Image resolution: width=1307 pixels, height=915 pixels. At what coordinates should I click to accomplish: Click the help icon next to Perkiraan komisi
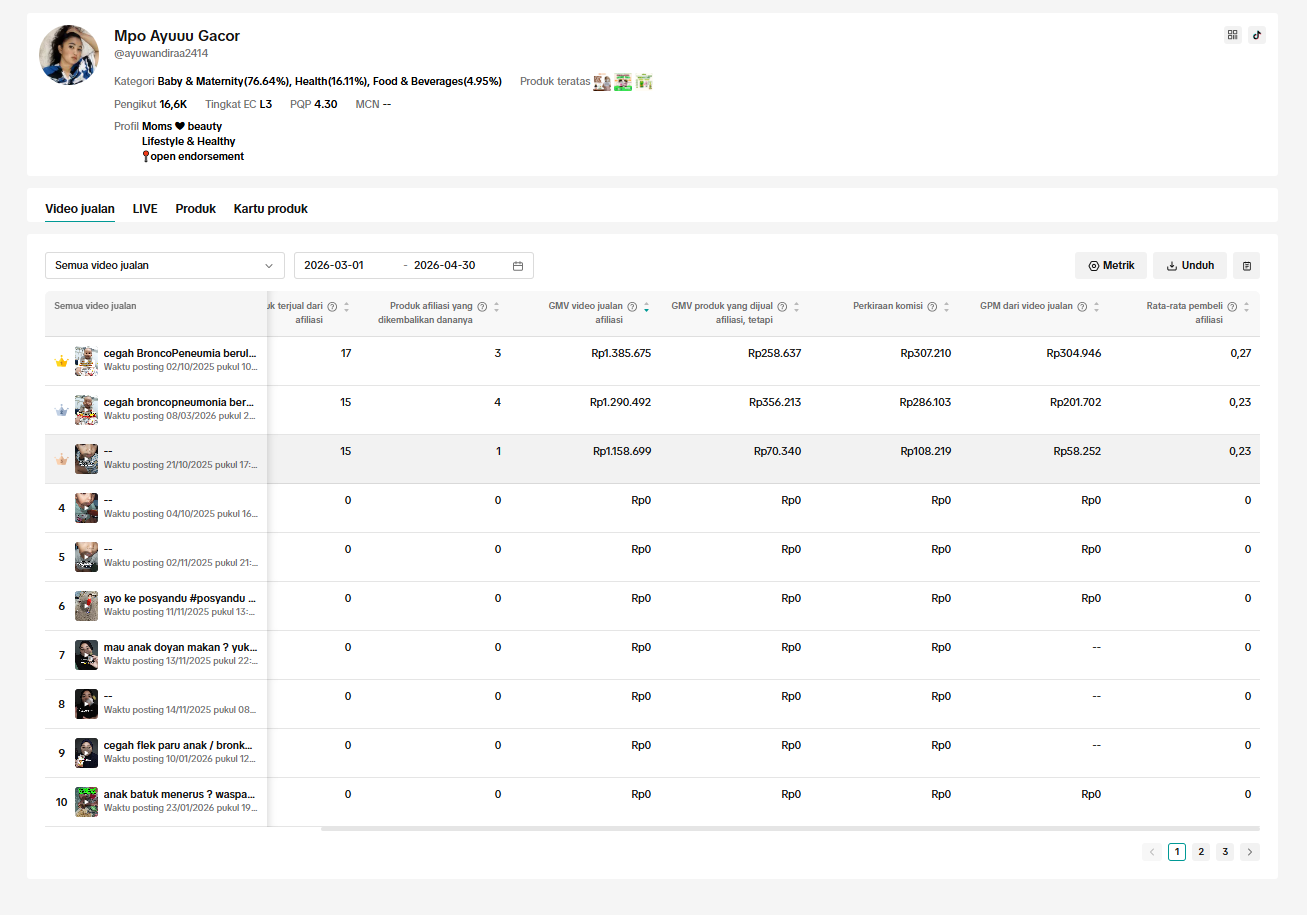[932, 307]
